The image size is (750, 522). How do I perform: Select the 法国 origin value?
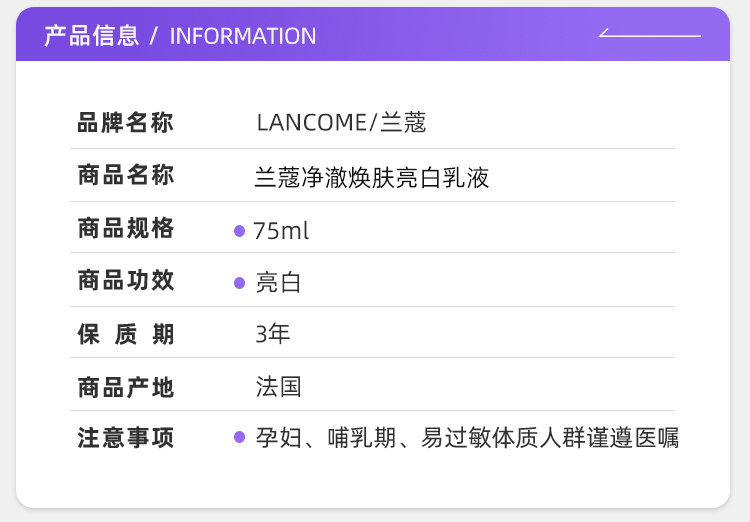(x=278, y=387)
